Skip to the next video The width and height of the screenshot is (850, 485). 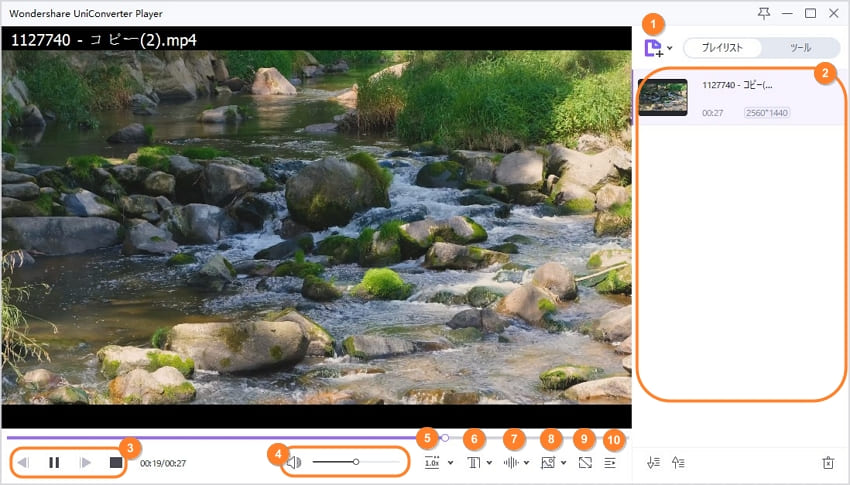click(85, 463)
